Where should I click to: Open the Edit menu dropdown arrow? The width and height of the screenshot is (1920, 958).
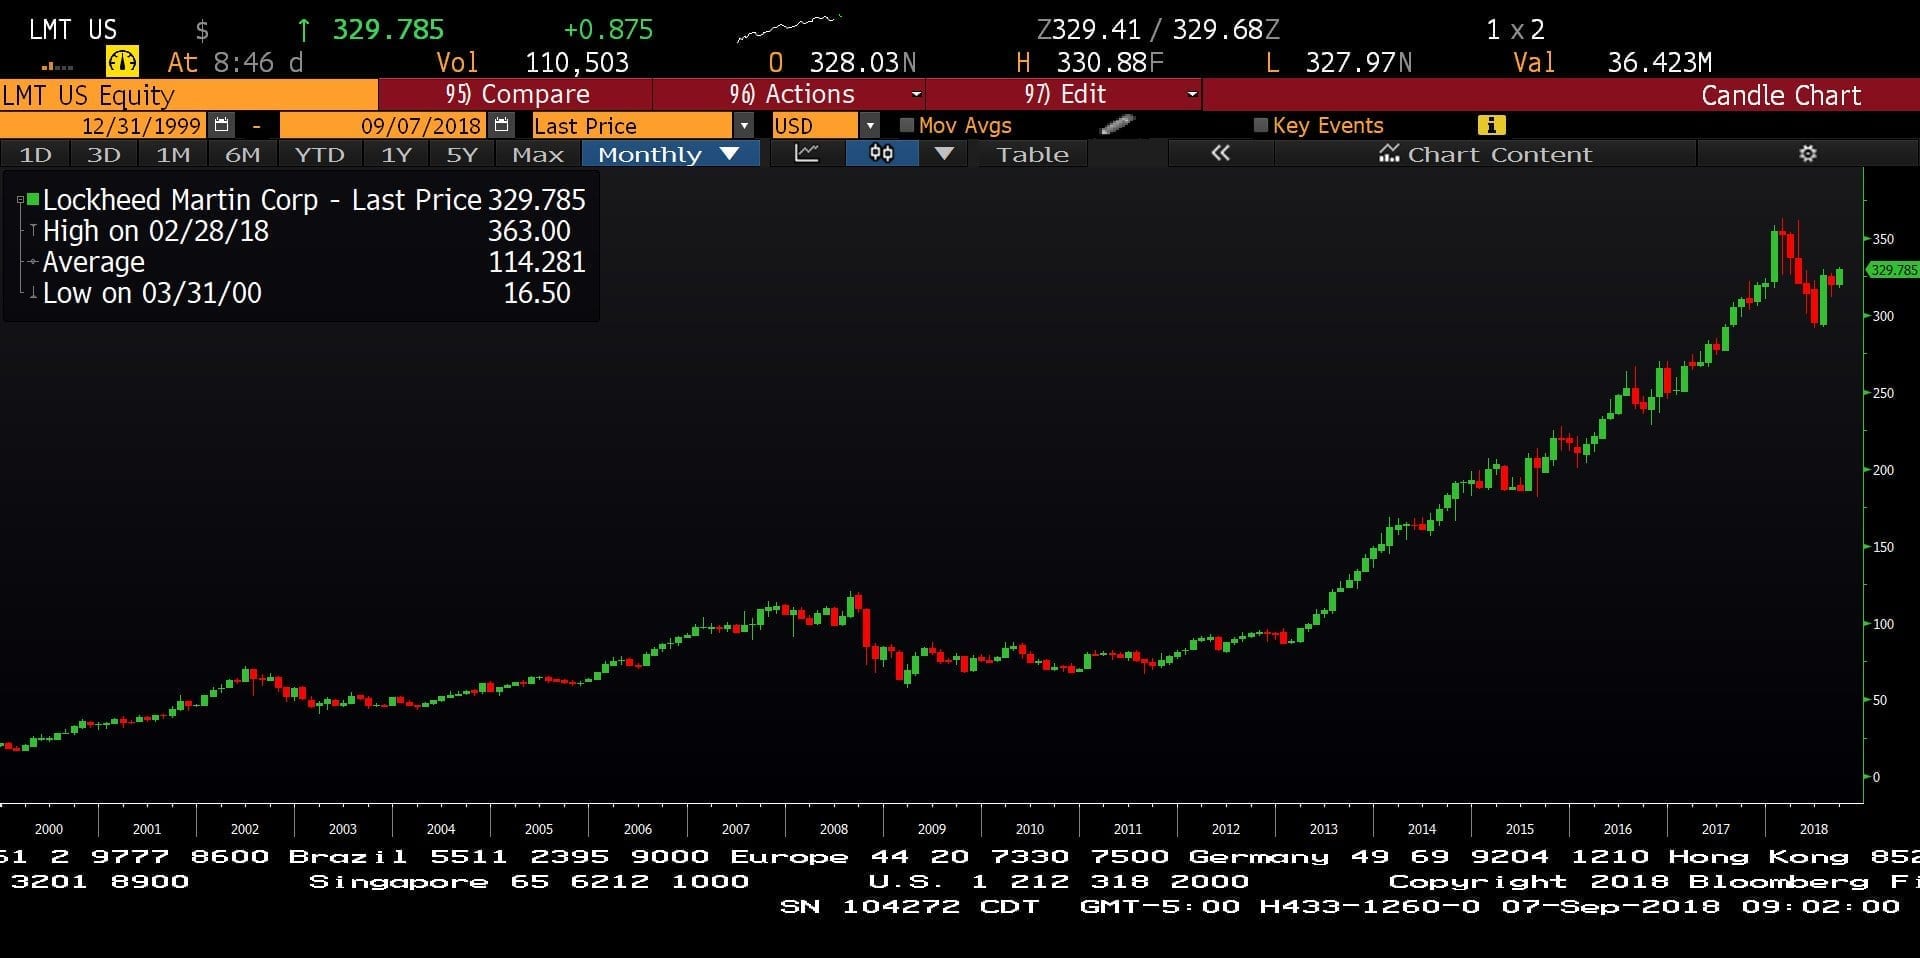point(1192,95)
